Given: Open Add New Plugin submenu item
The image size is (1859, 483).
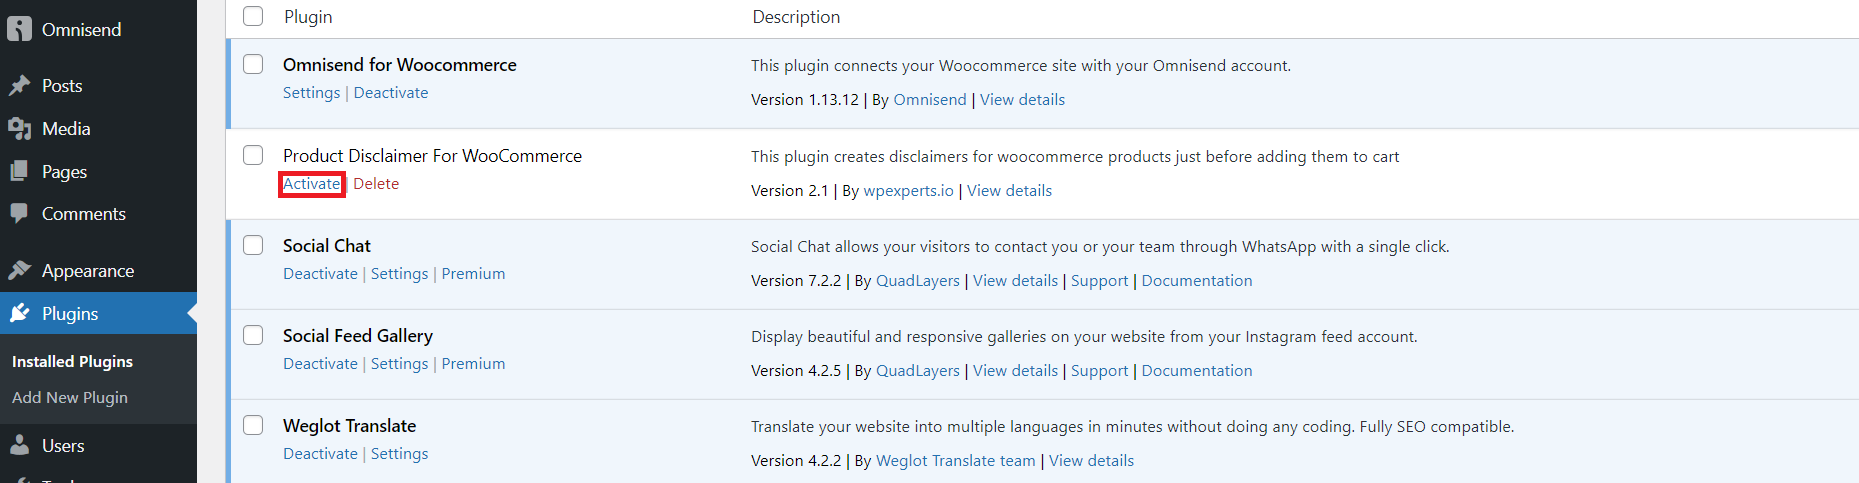Looking at the screenshot, I should click(x=70, y=398).
